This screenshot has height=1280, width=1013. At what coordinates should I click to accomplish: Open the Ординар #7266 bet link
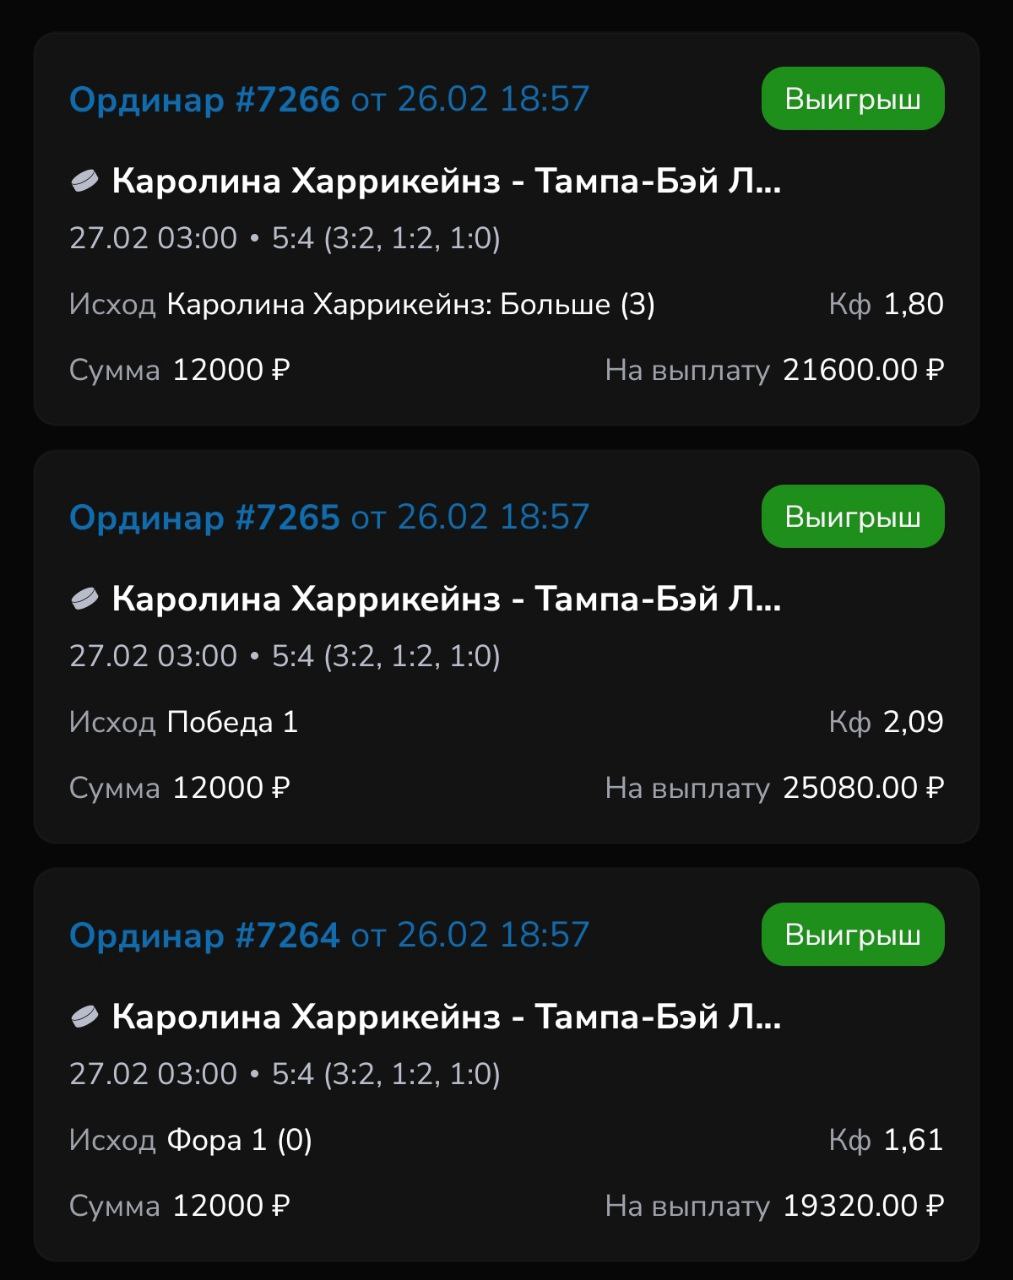click(x=204, y=99)
